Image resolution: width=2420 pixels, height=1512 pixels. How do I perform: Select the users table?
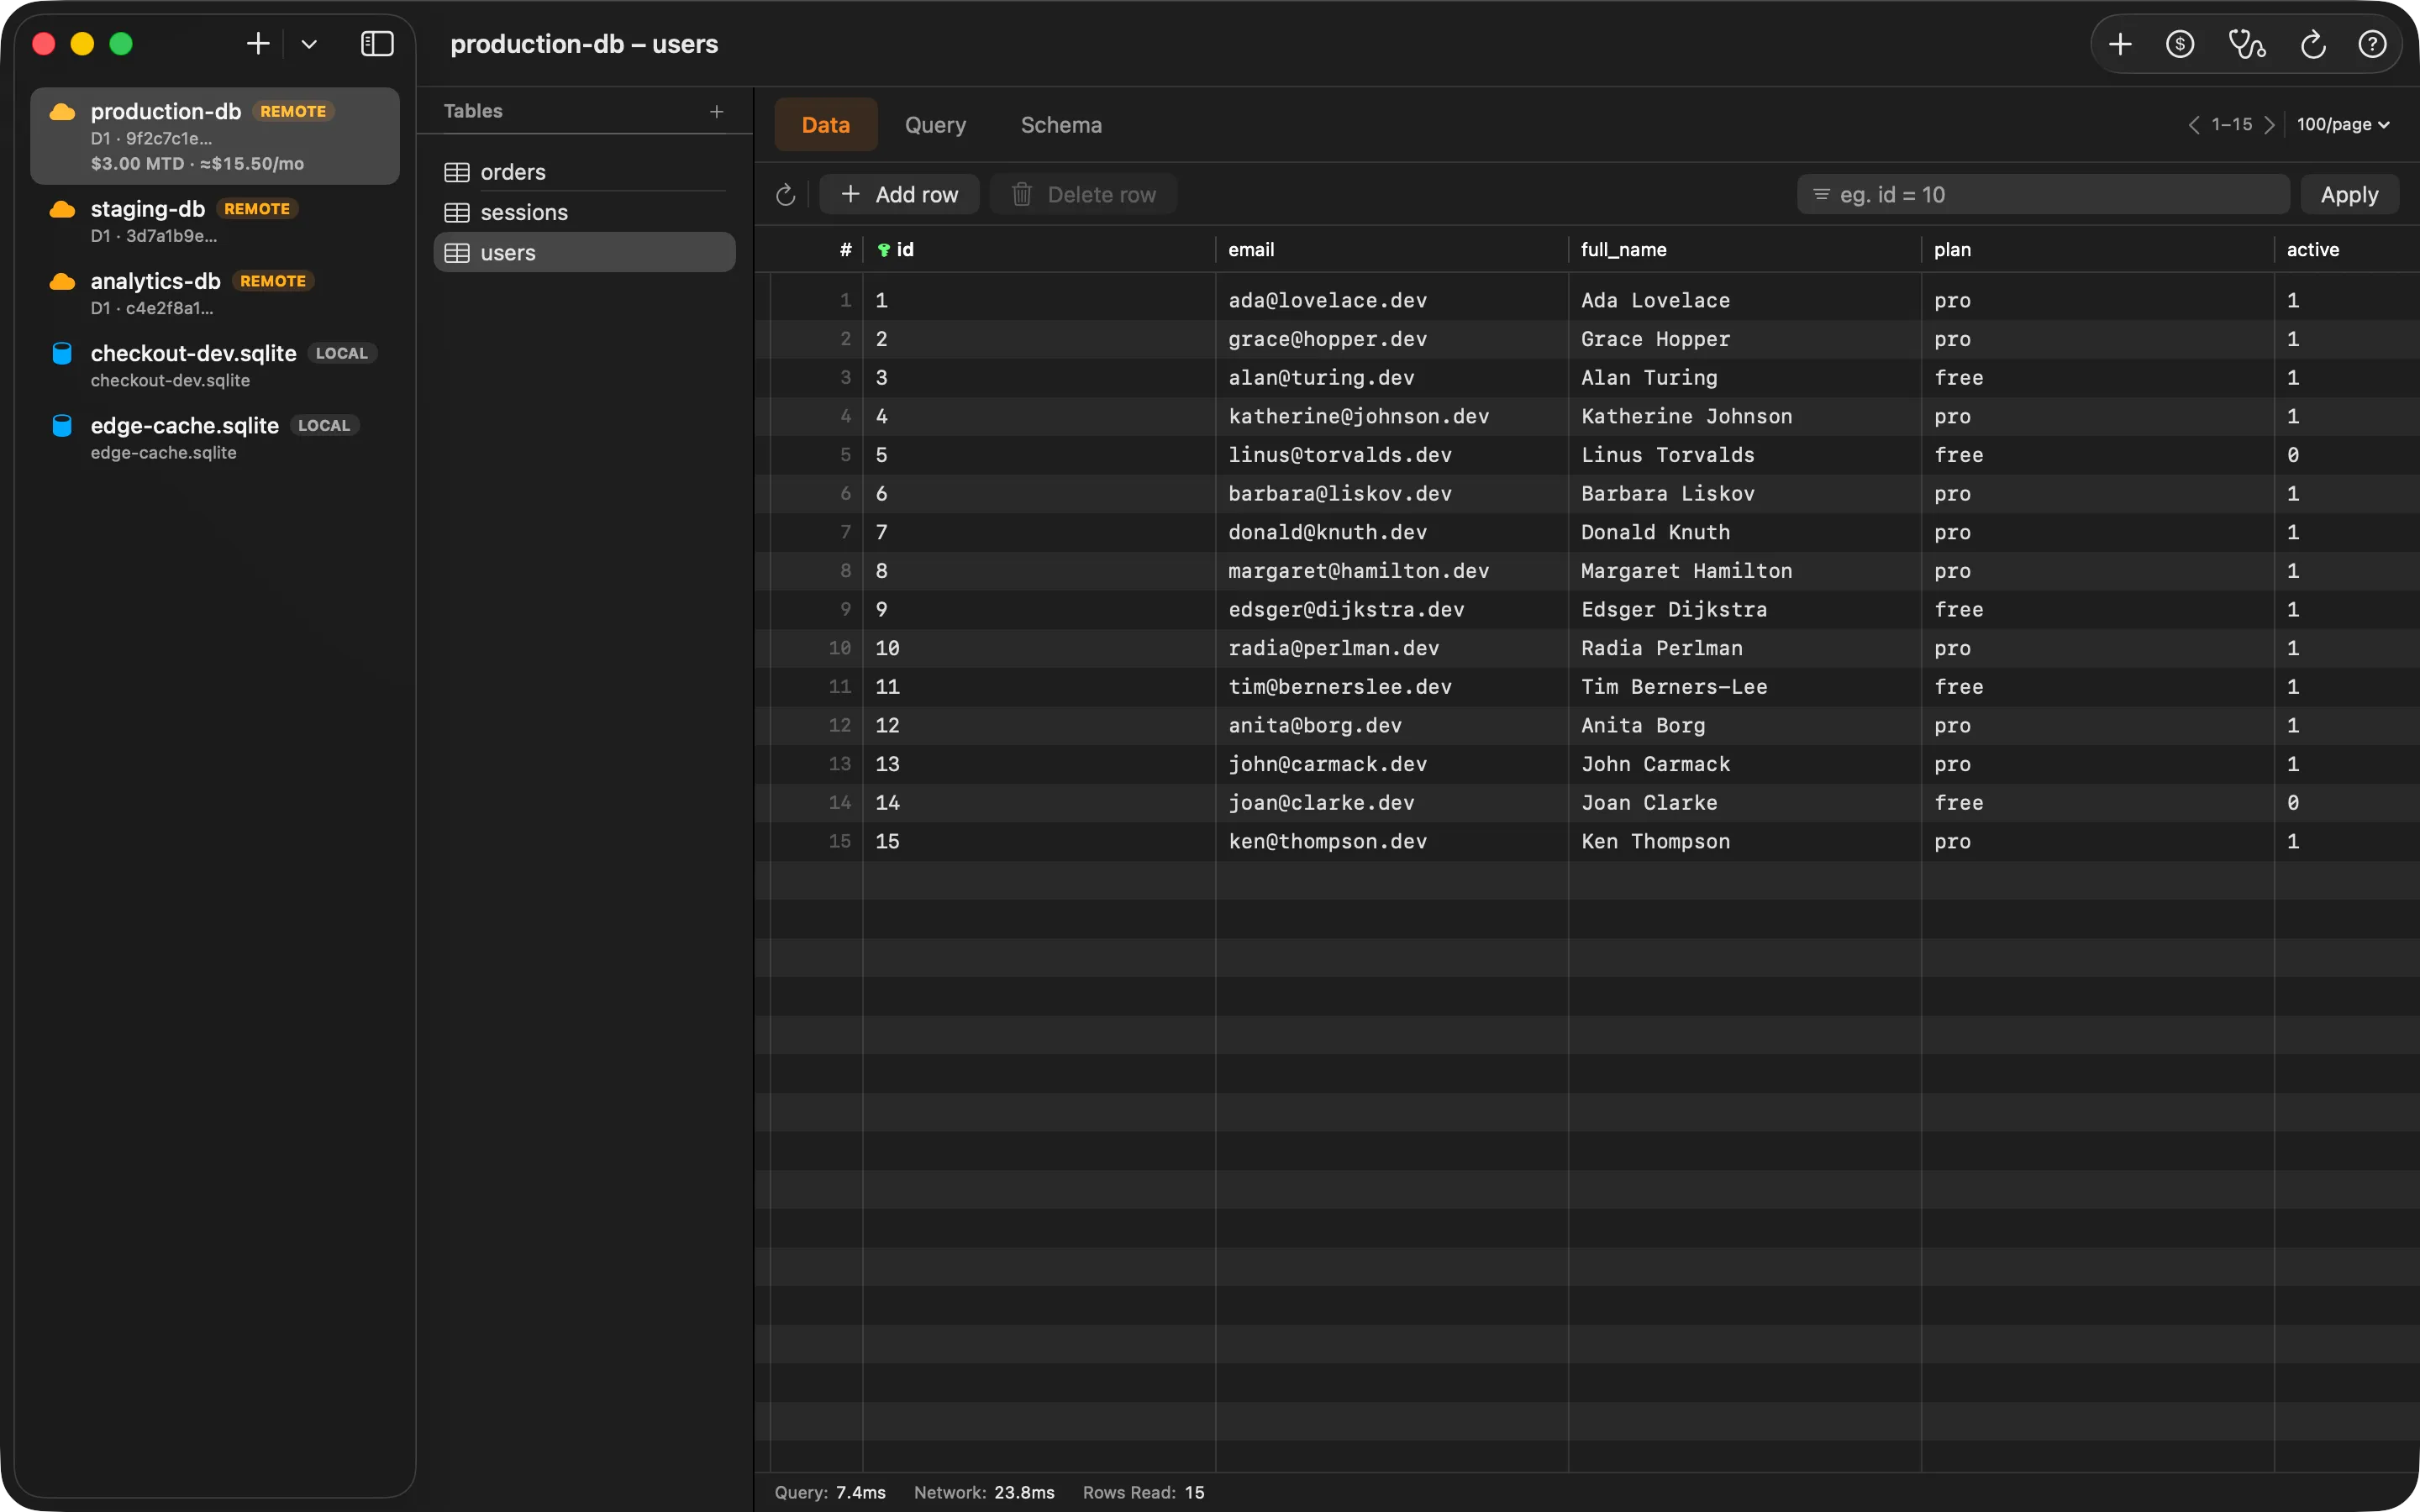point(585,252)
